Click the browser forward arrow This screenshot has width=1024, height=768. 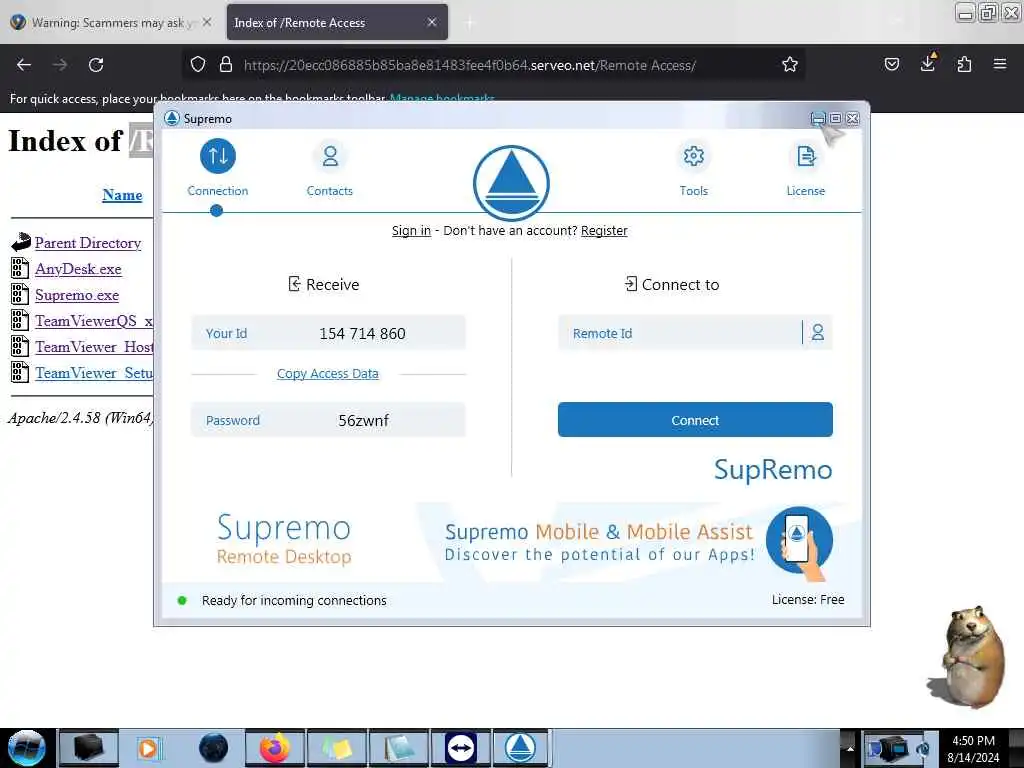[60, 65]
